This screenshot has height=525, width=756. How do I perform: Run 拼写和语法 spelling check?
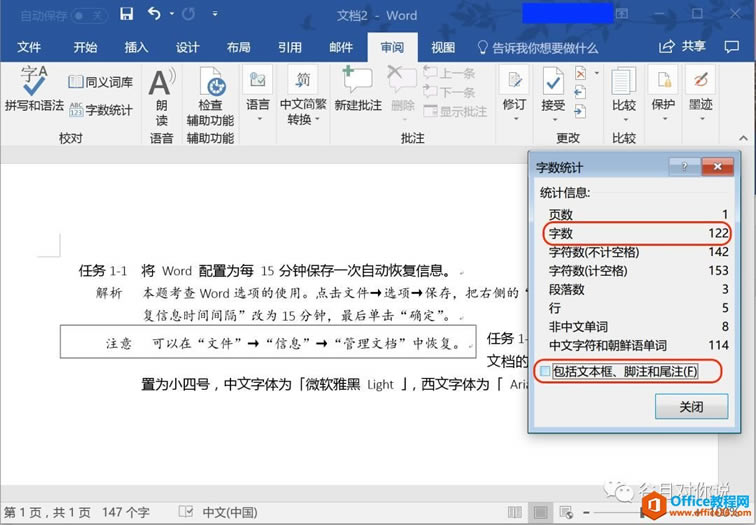tap(34, 89)
